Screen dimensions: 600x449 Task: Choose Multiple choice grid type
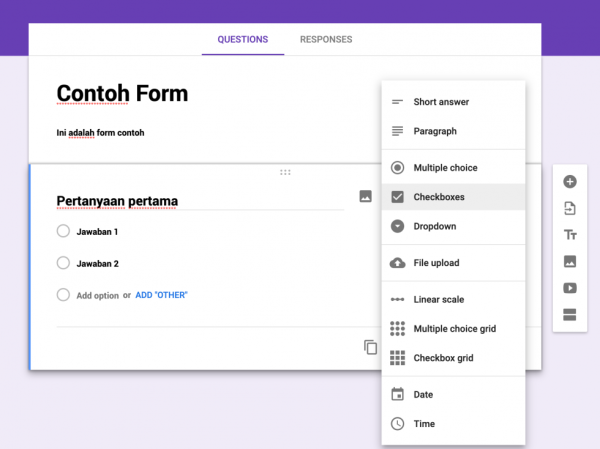coord(453,328)
